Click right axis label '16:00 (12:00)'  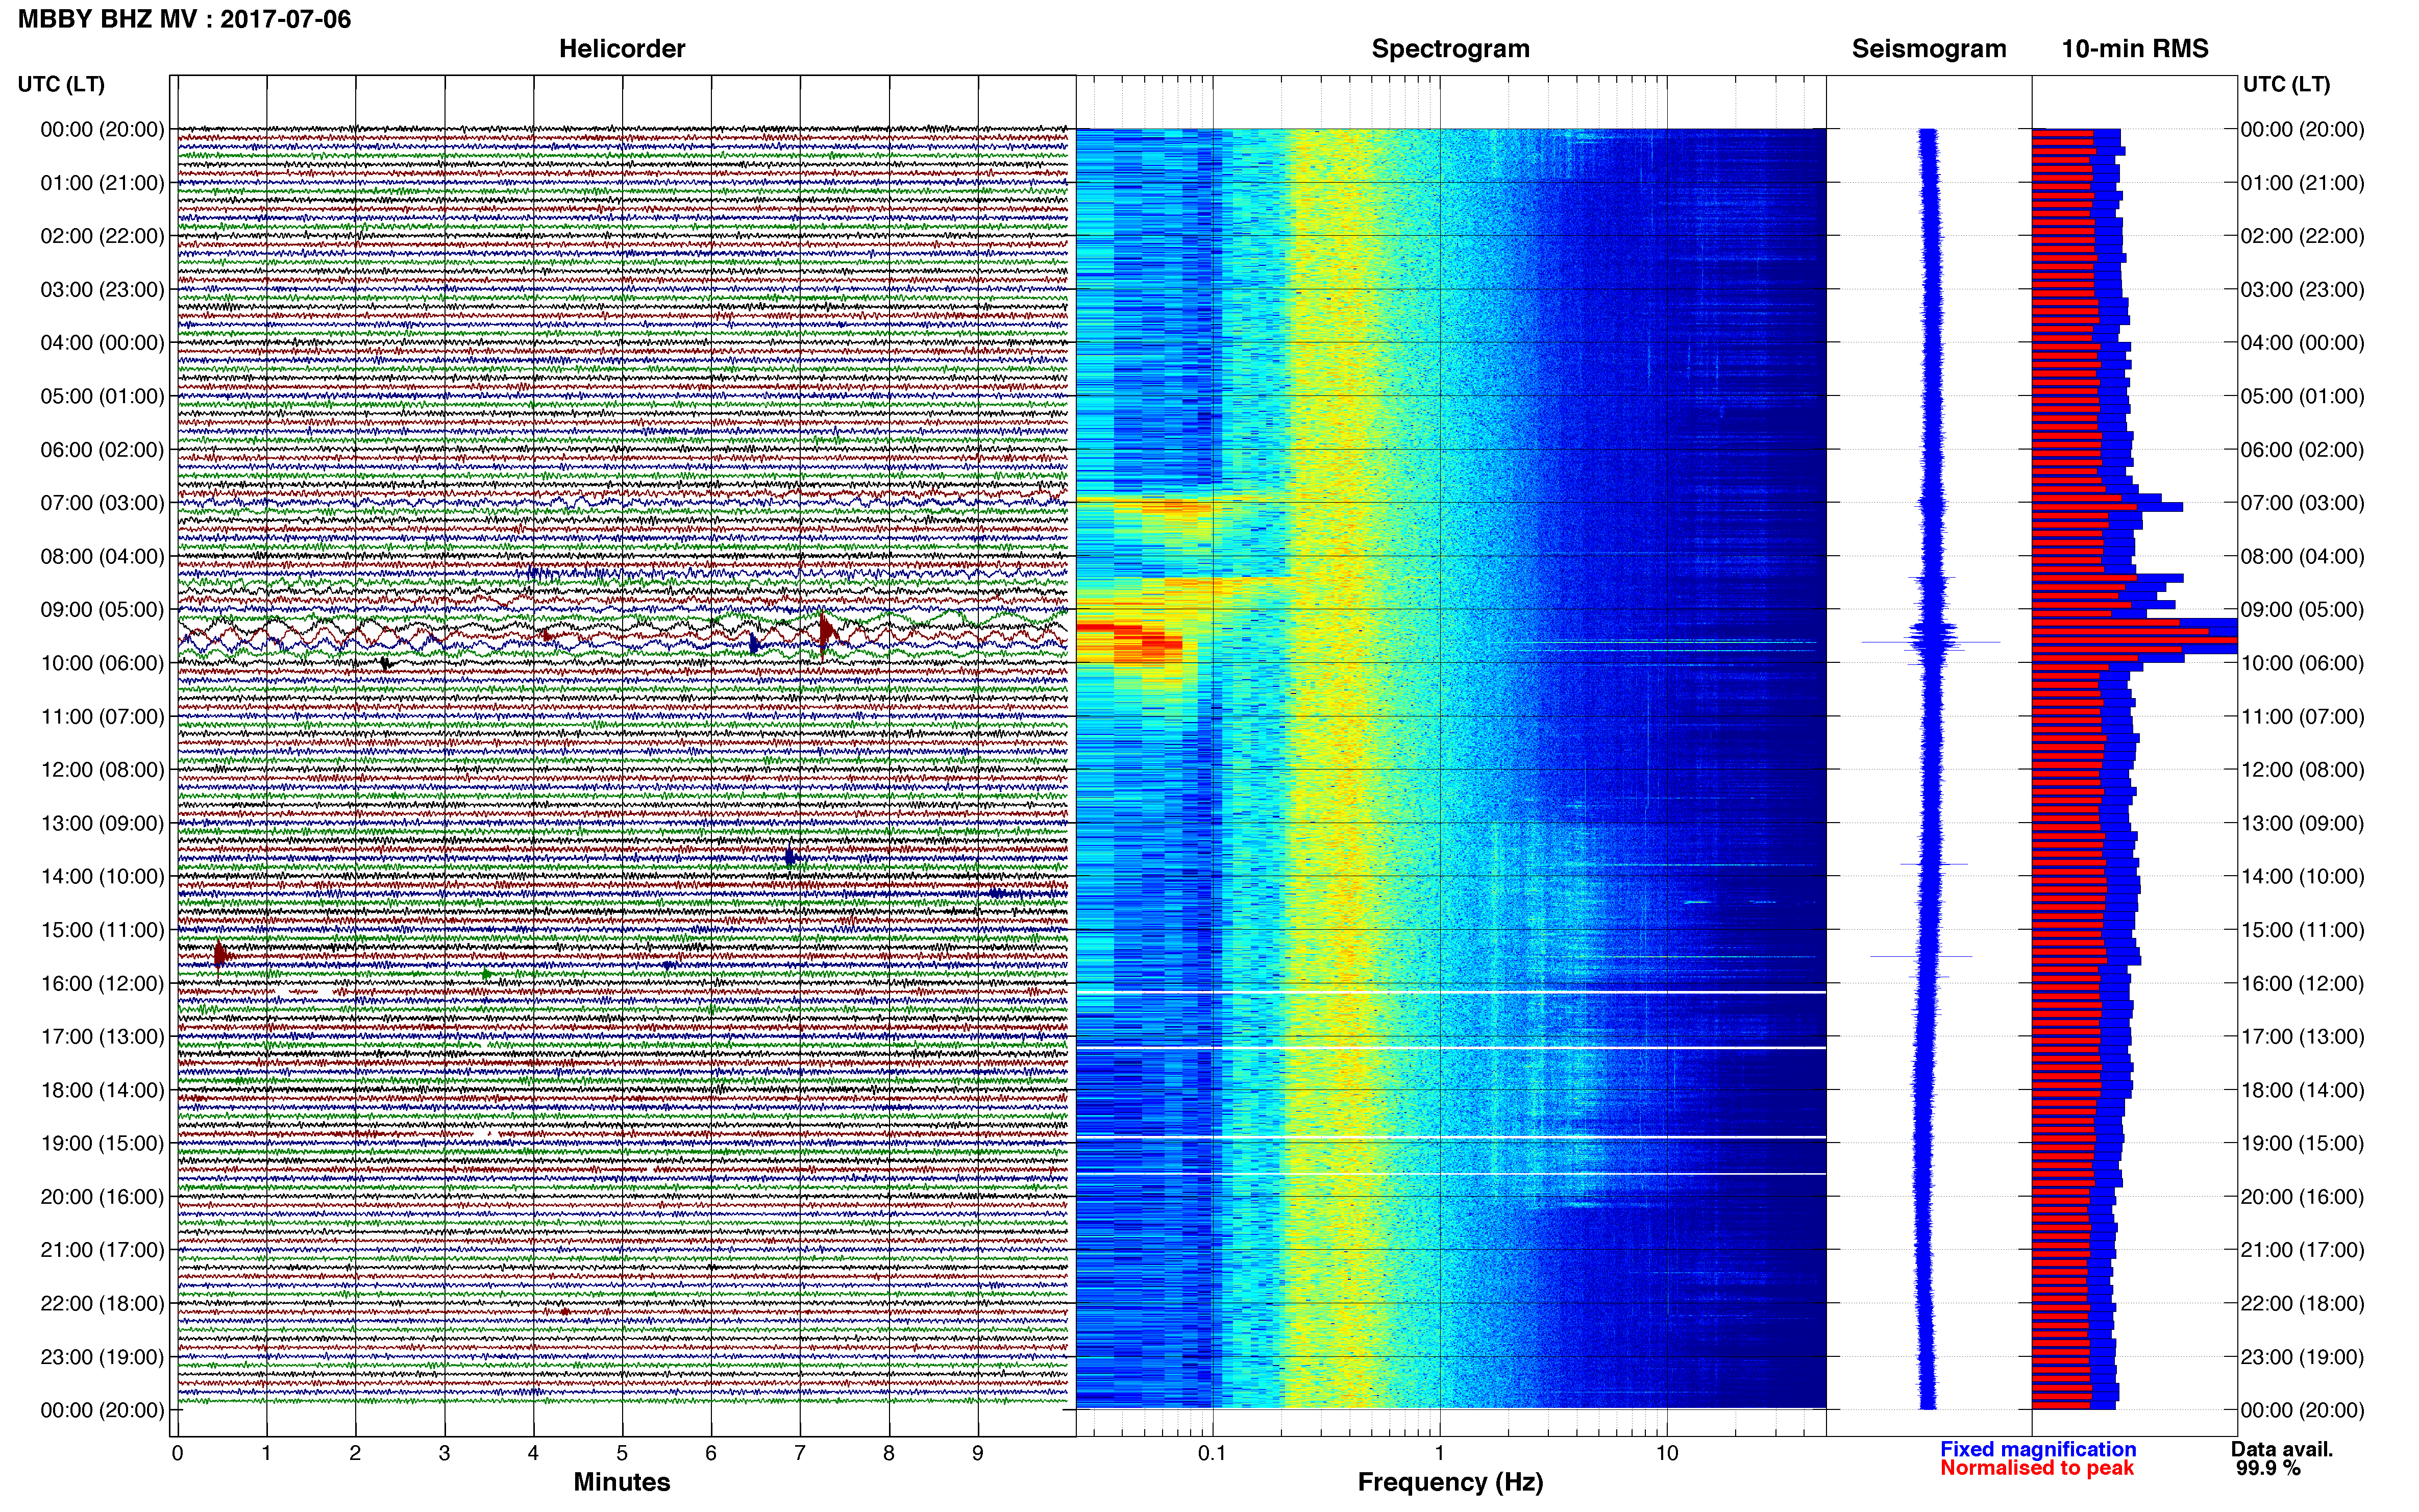click(x=2303, y=983)
